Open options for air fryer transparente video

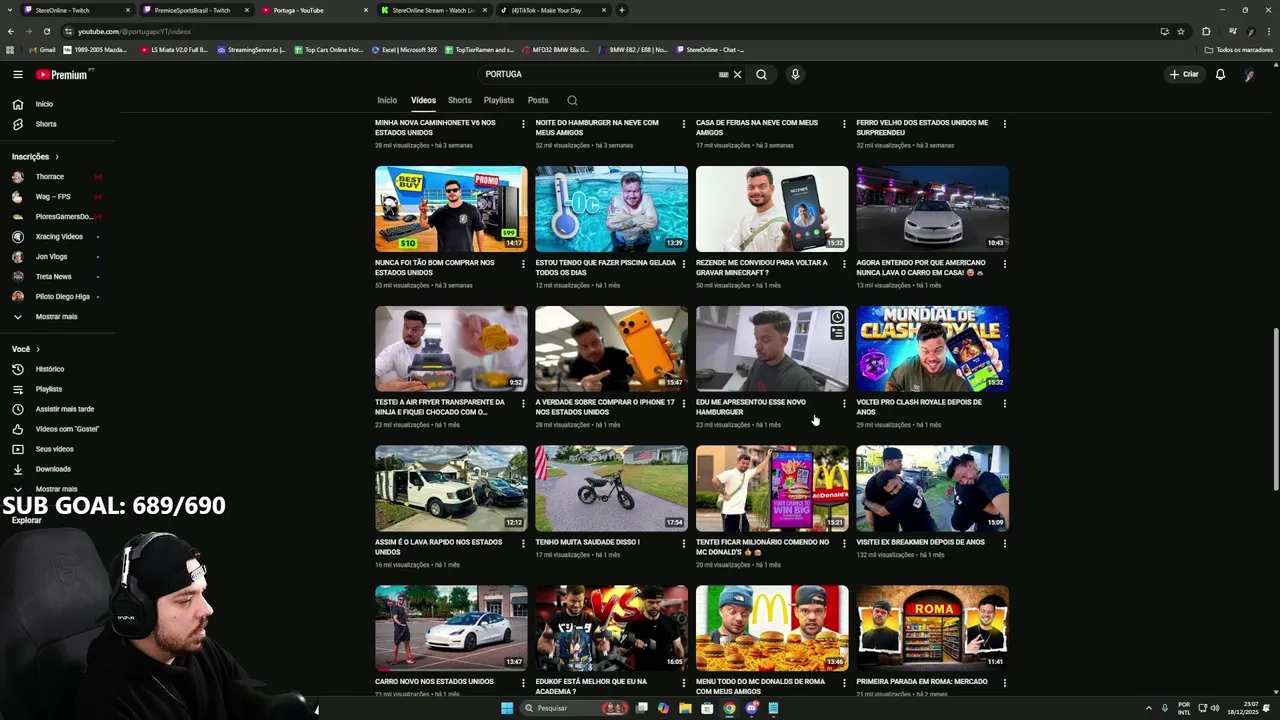[523, 404]
